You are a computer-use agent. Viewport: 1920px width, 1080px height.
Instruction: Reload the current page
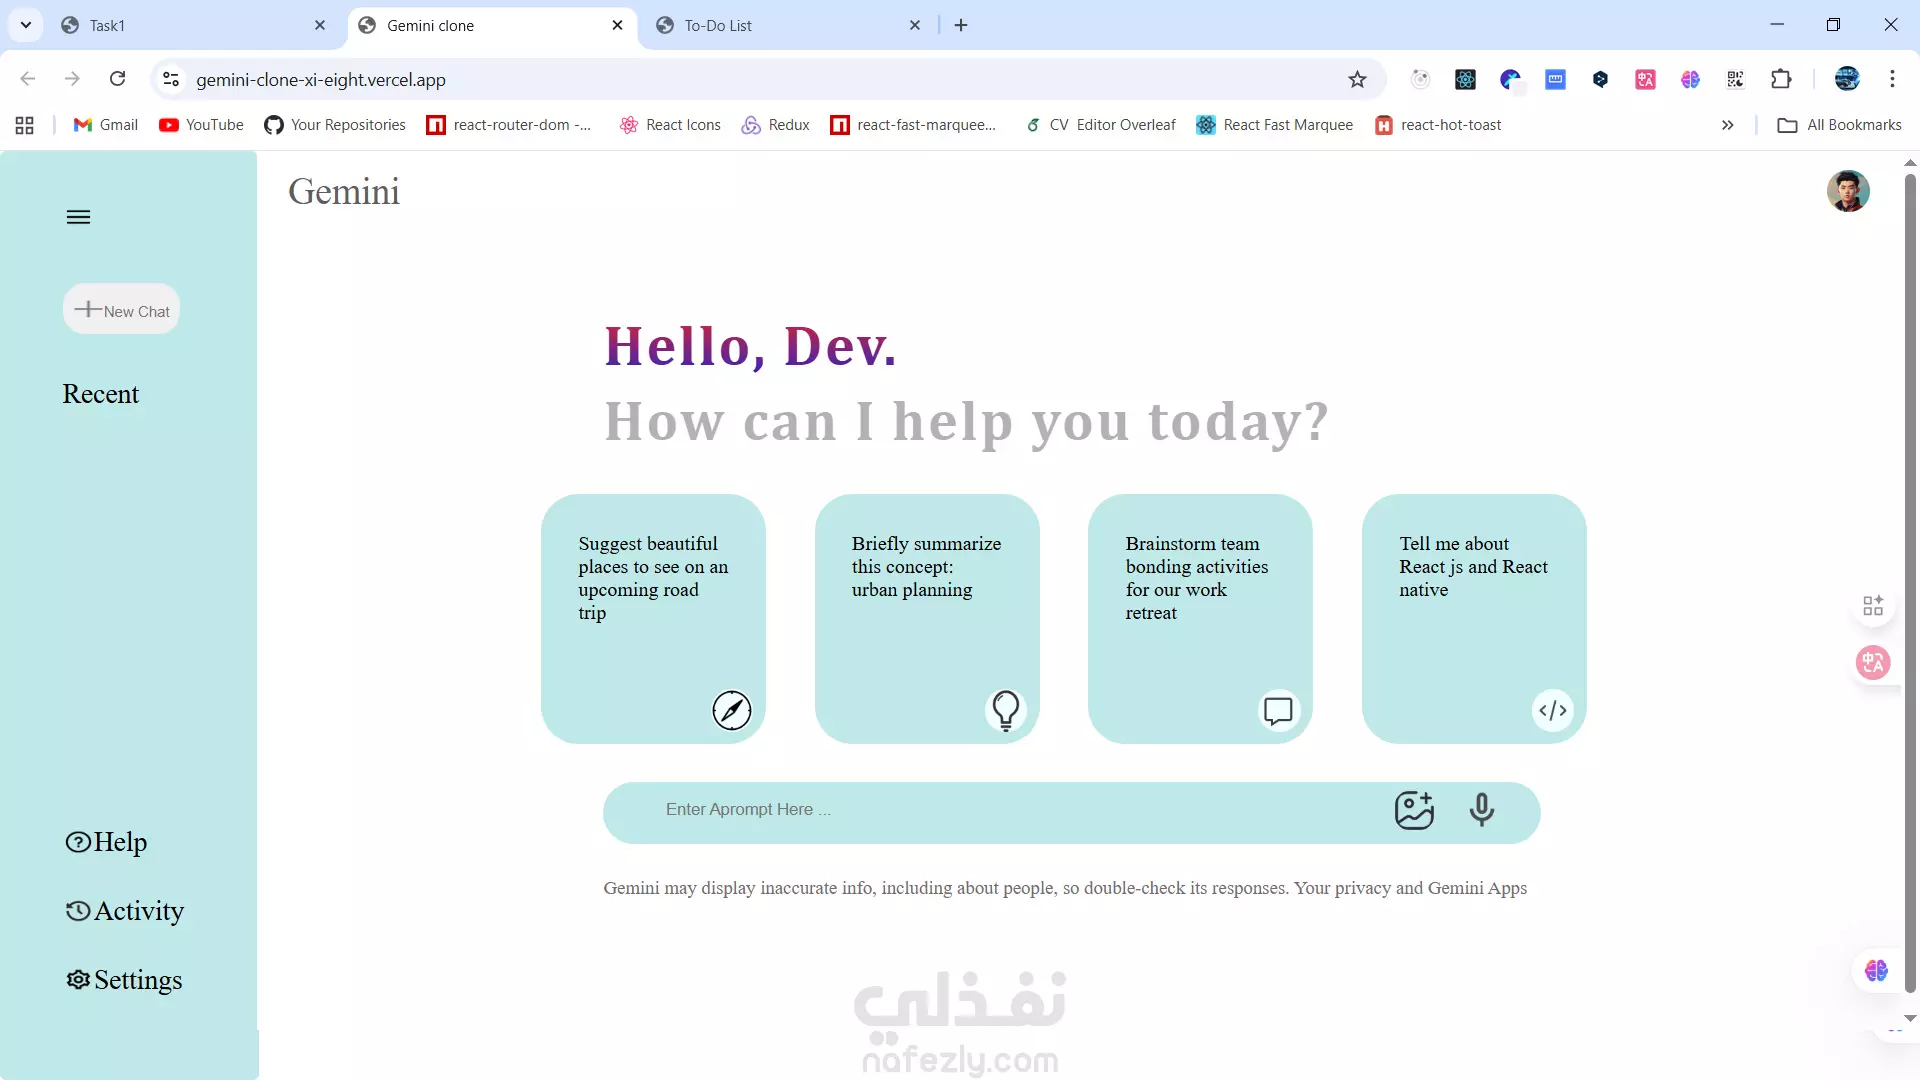pos(117,79)
